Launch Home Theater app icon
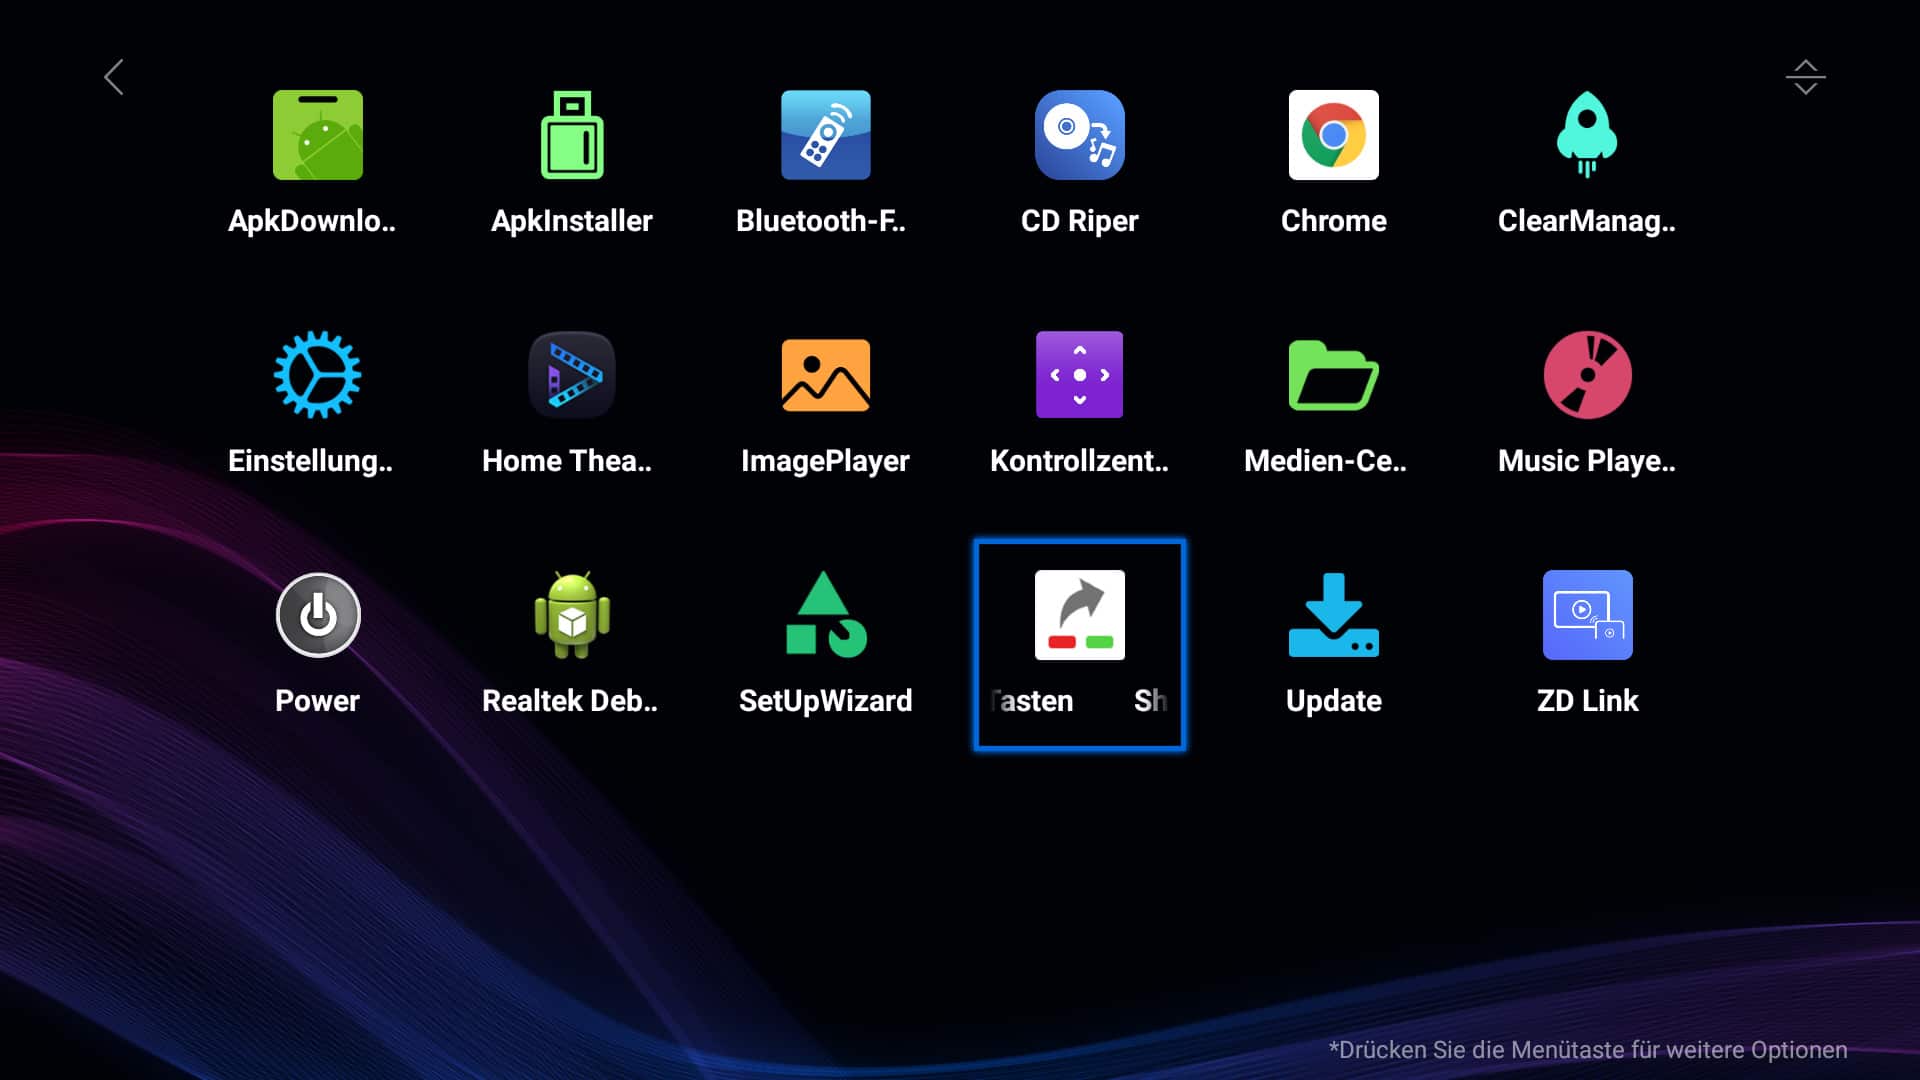Screen dimensions: 1920x1080 572,375
